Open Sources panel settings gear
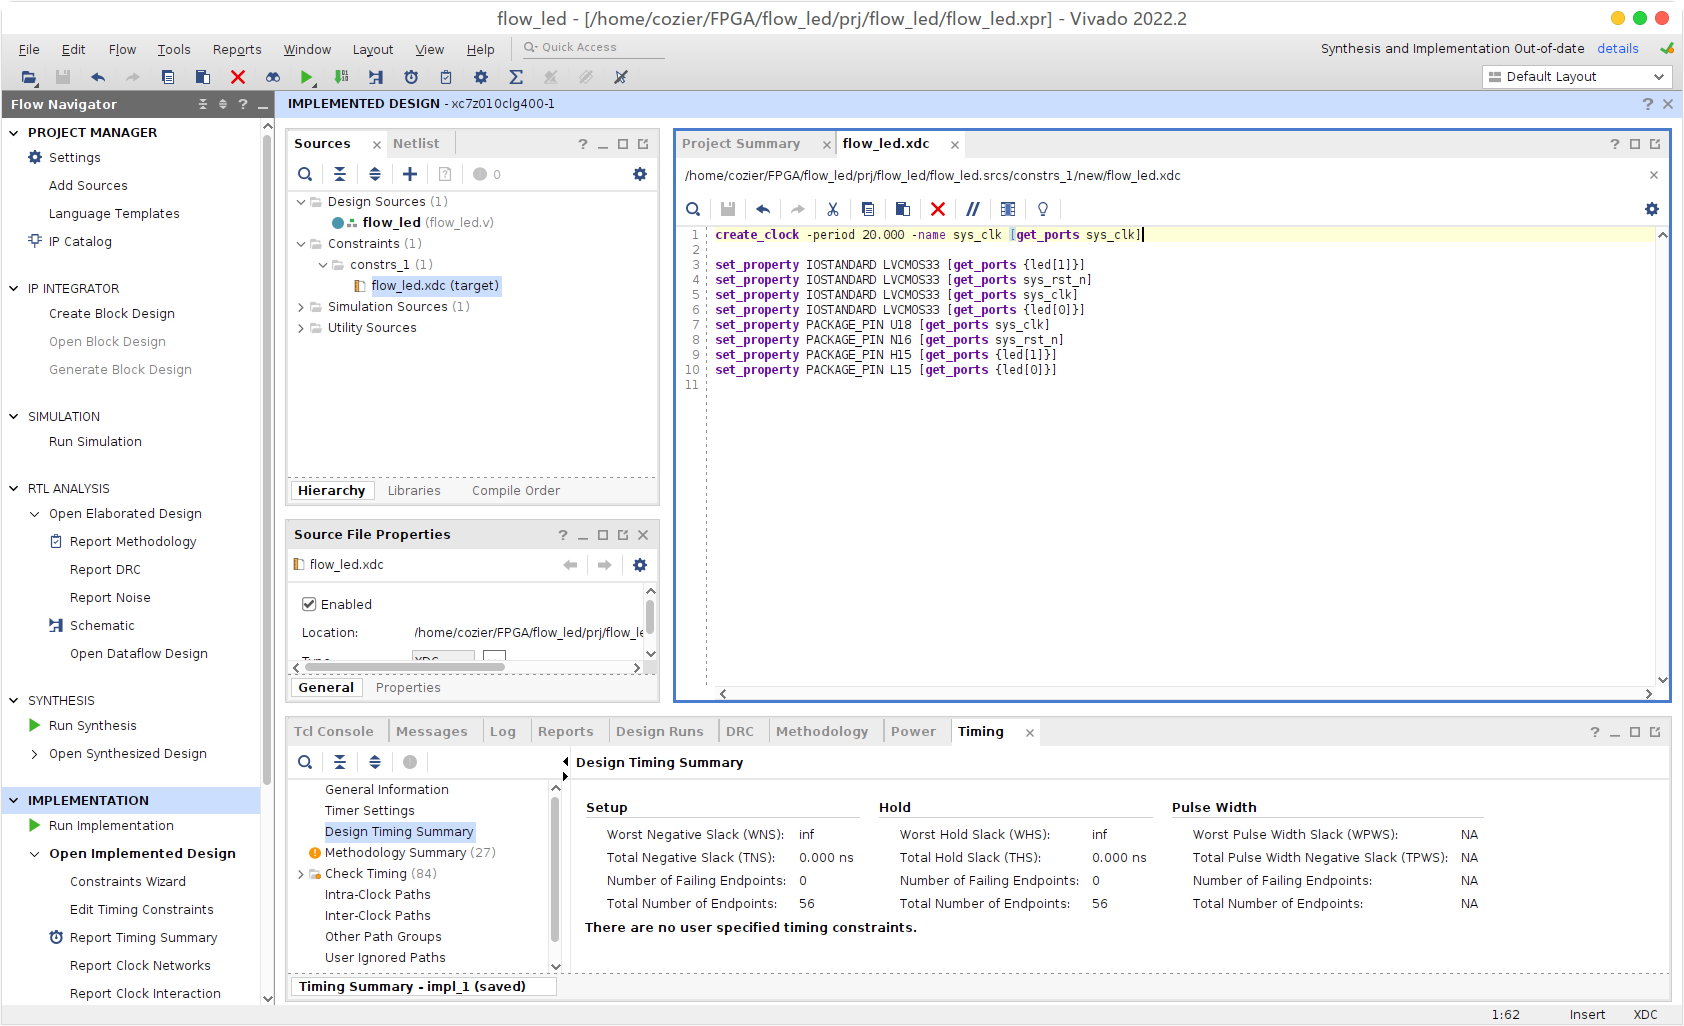 click(640, 174)
